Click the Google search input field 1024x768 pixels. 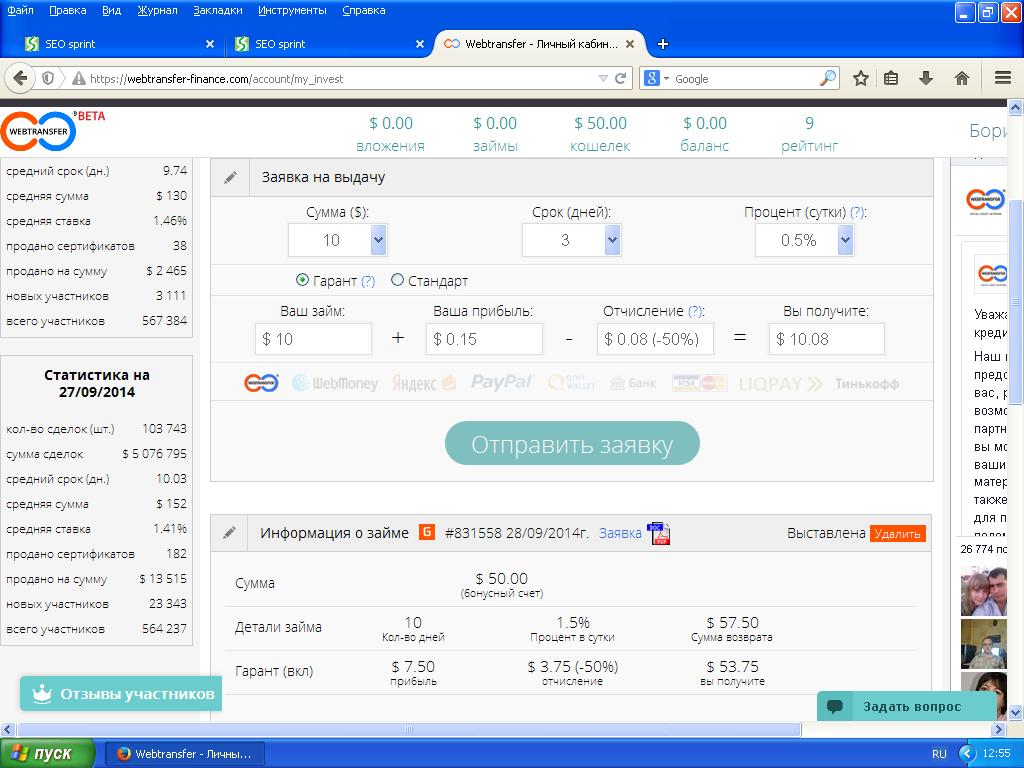[744, 78]
